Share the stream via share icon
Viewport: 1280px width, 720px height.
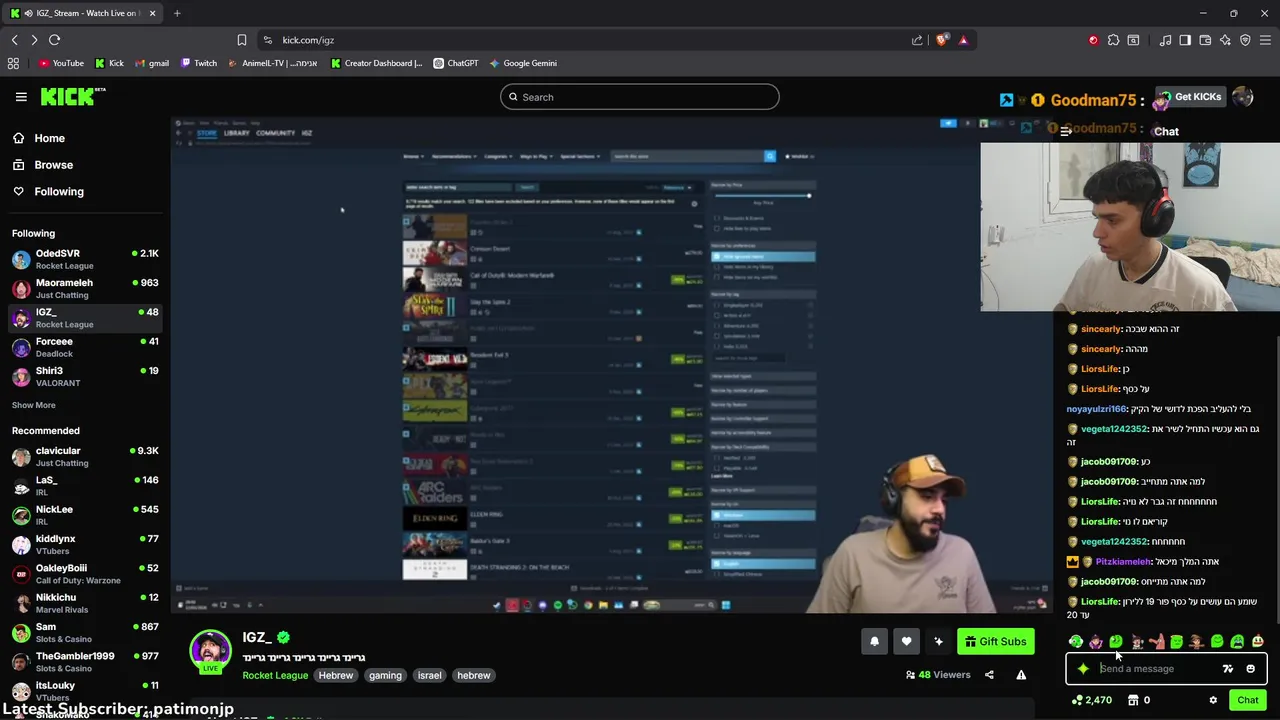989,675
